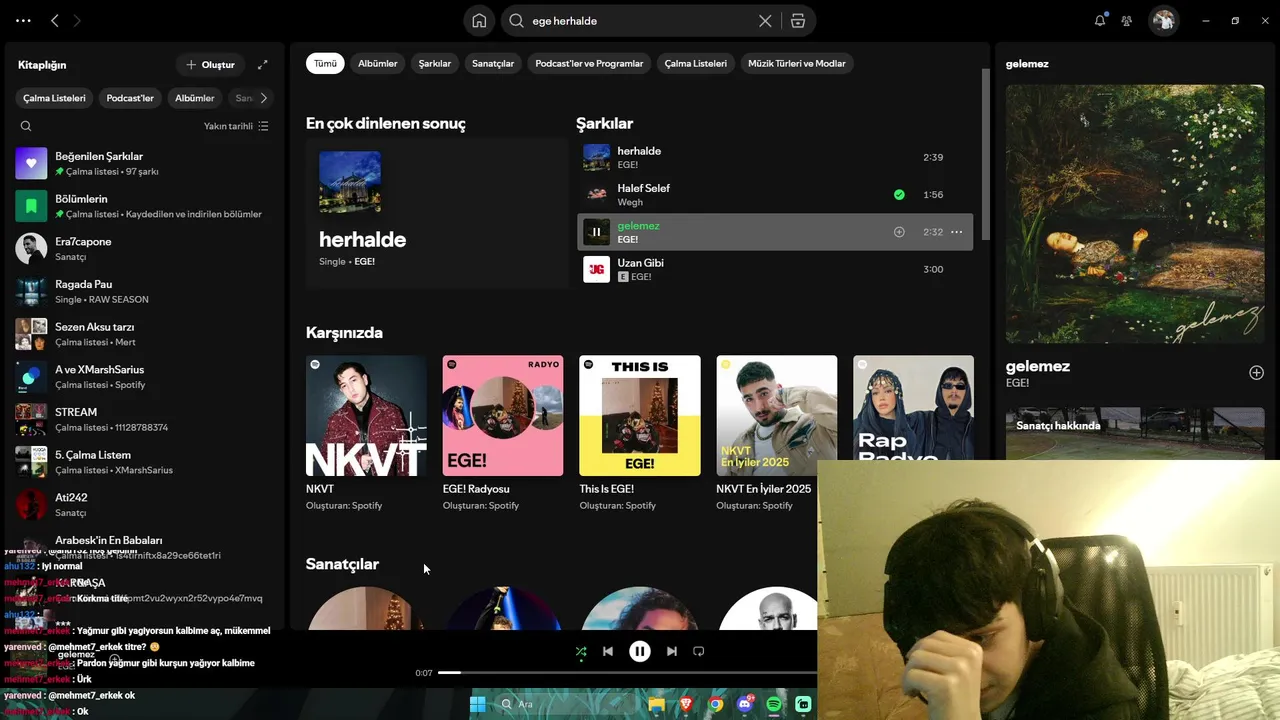Open Chrome from the taskbar
1280x720 pixels.
(x=716, y=704)
